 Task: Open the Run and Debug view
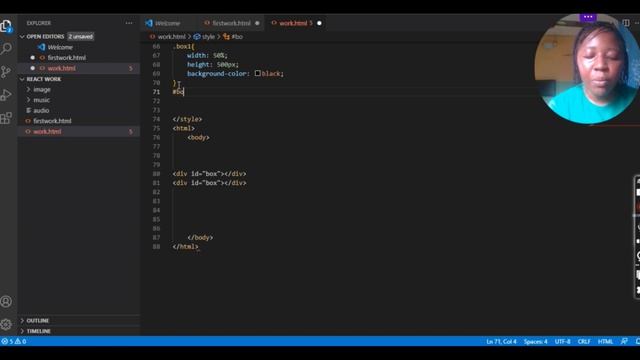pos(6,95)
